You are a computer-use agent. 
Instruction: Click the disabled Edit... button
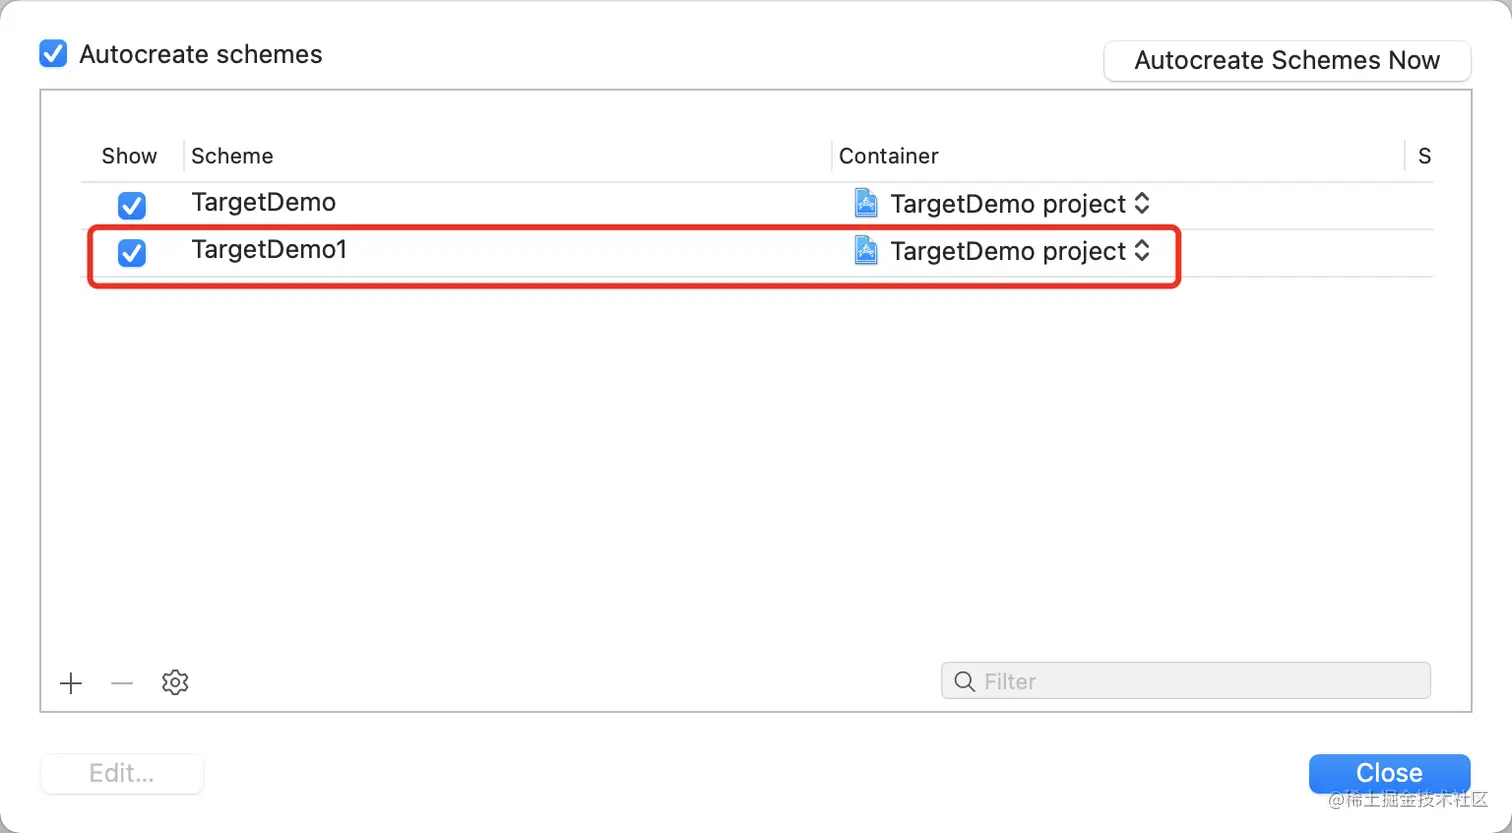pyautogui.click(x=121, y=773)
